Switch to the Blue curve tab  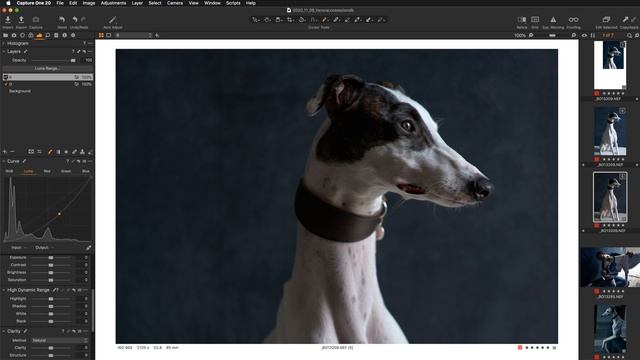(85, 171)
